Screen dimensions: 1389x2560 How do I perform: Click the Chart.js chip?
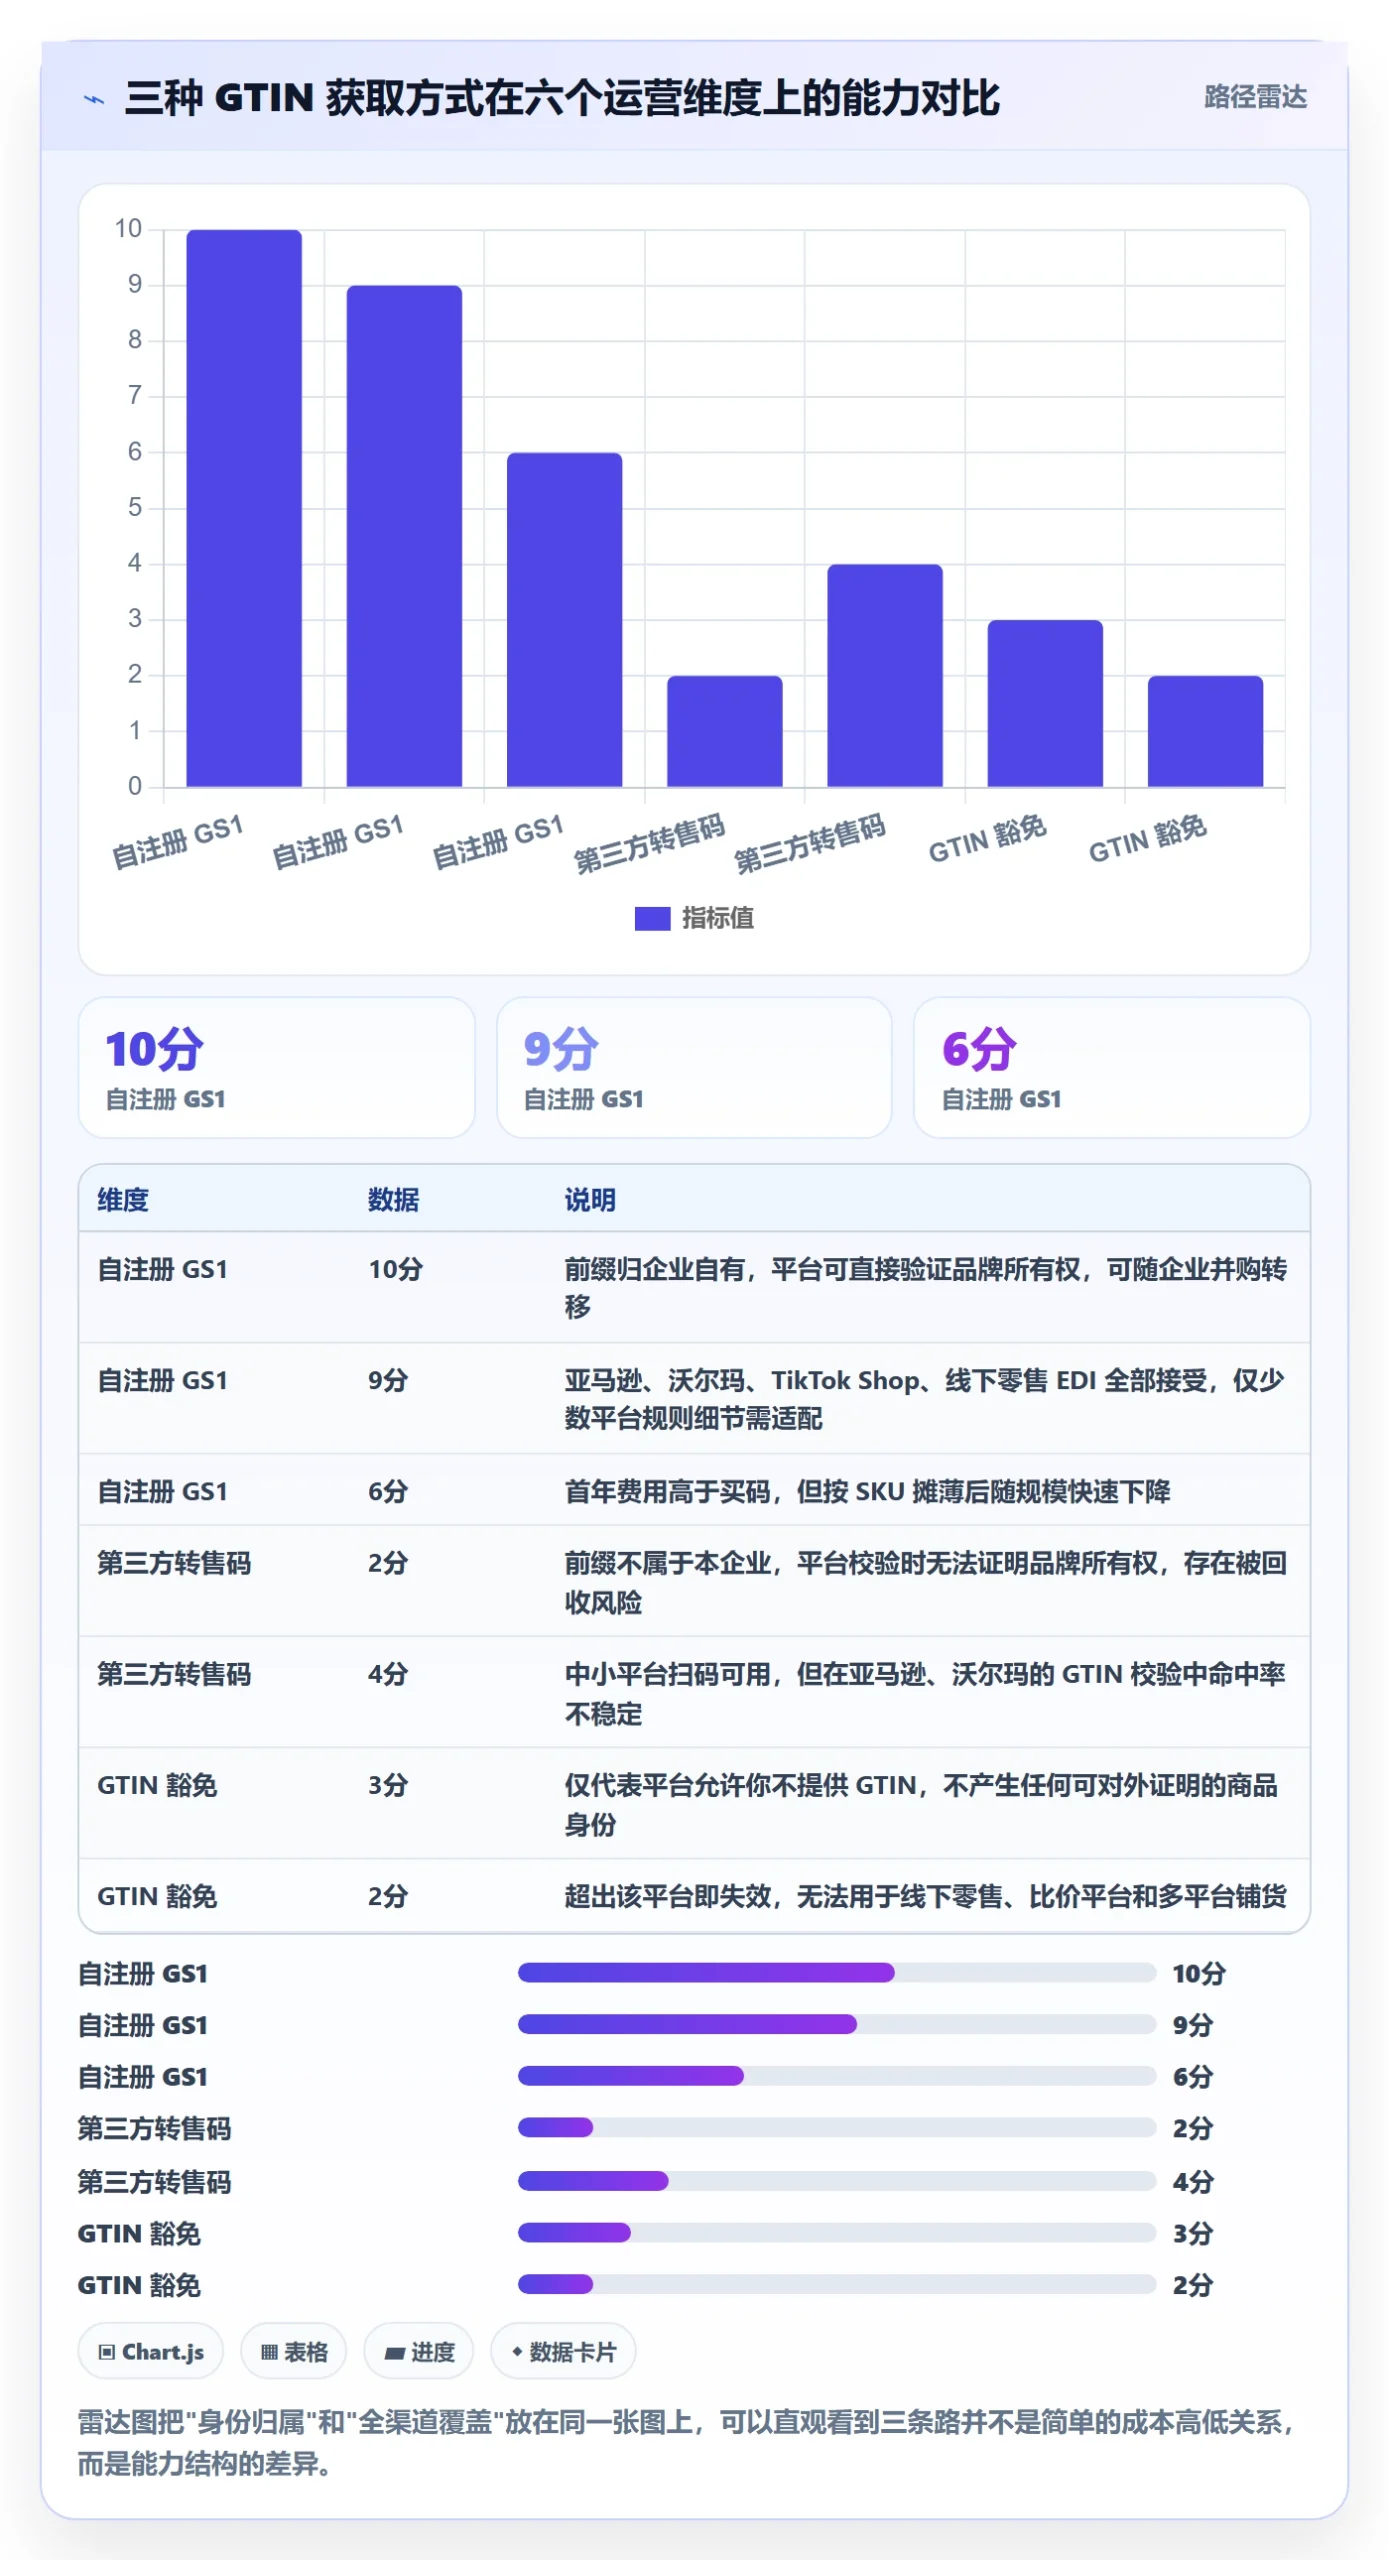tap(151, 2352)
